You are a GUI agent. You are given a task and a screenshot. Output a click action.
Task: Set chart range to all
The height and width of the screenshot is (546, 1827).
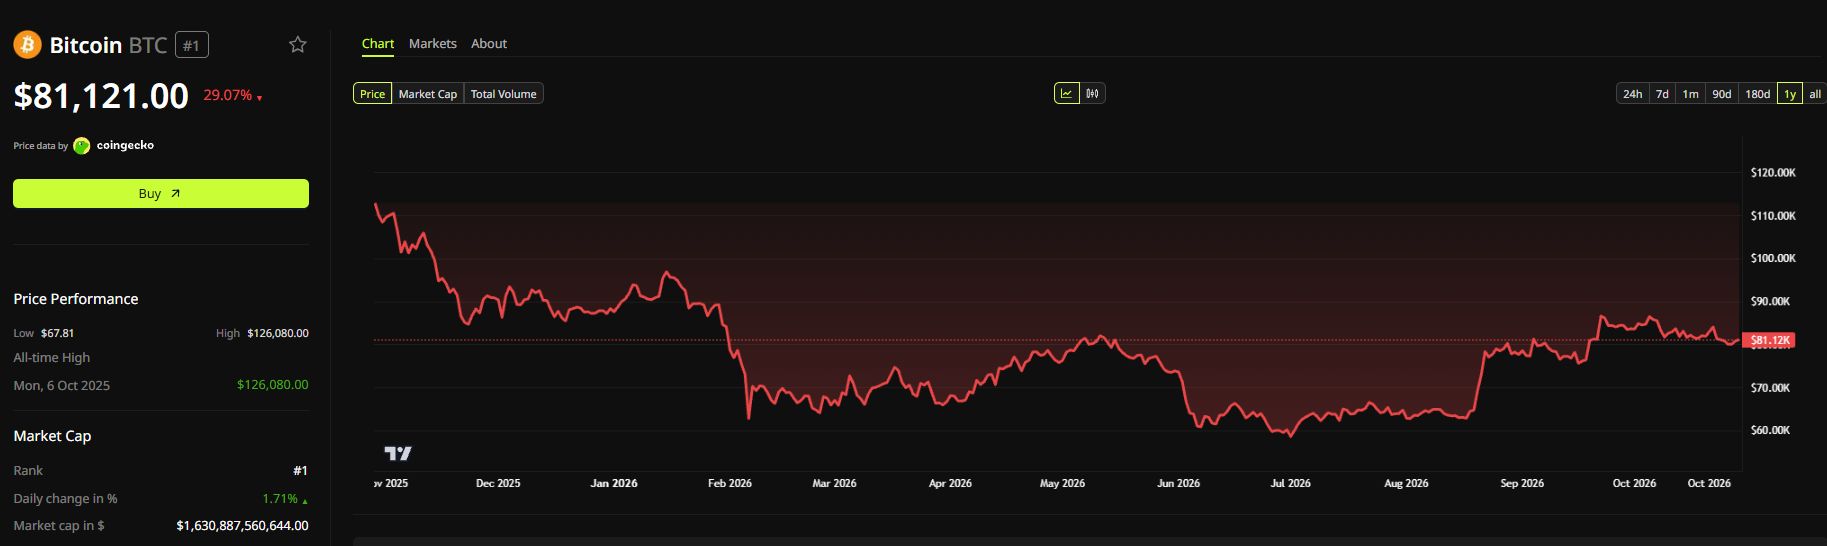[x=1815, y=94]
